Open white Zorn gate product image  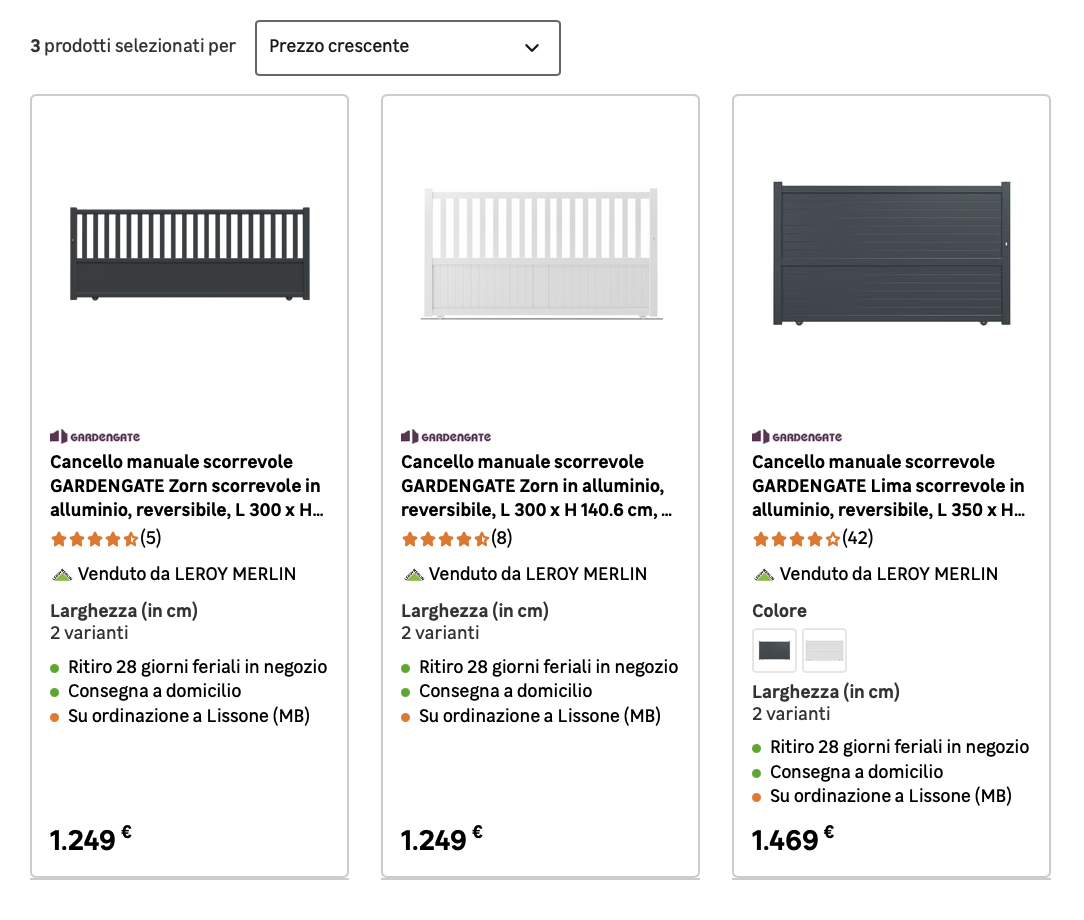(540, 254)
